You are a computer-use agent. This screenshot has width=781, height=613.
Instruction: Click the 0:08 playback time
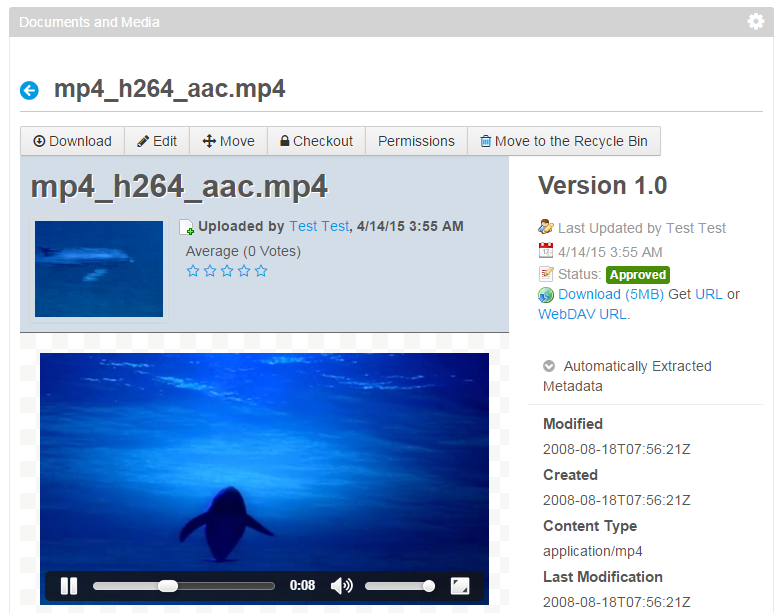coord(302,586)
